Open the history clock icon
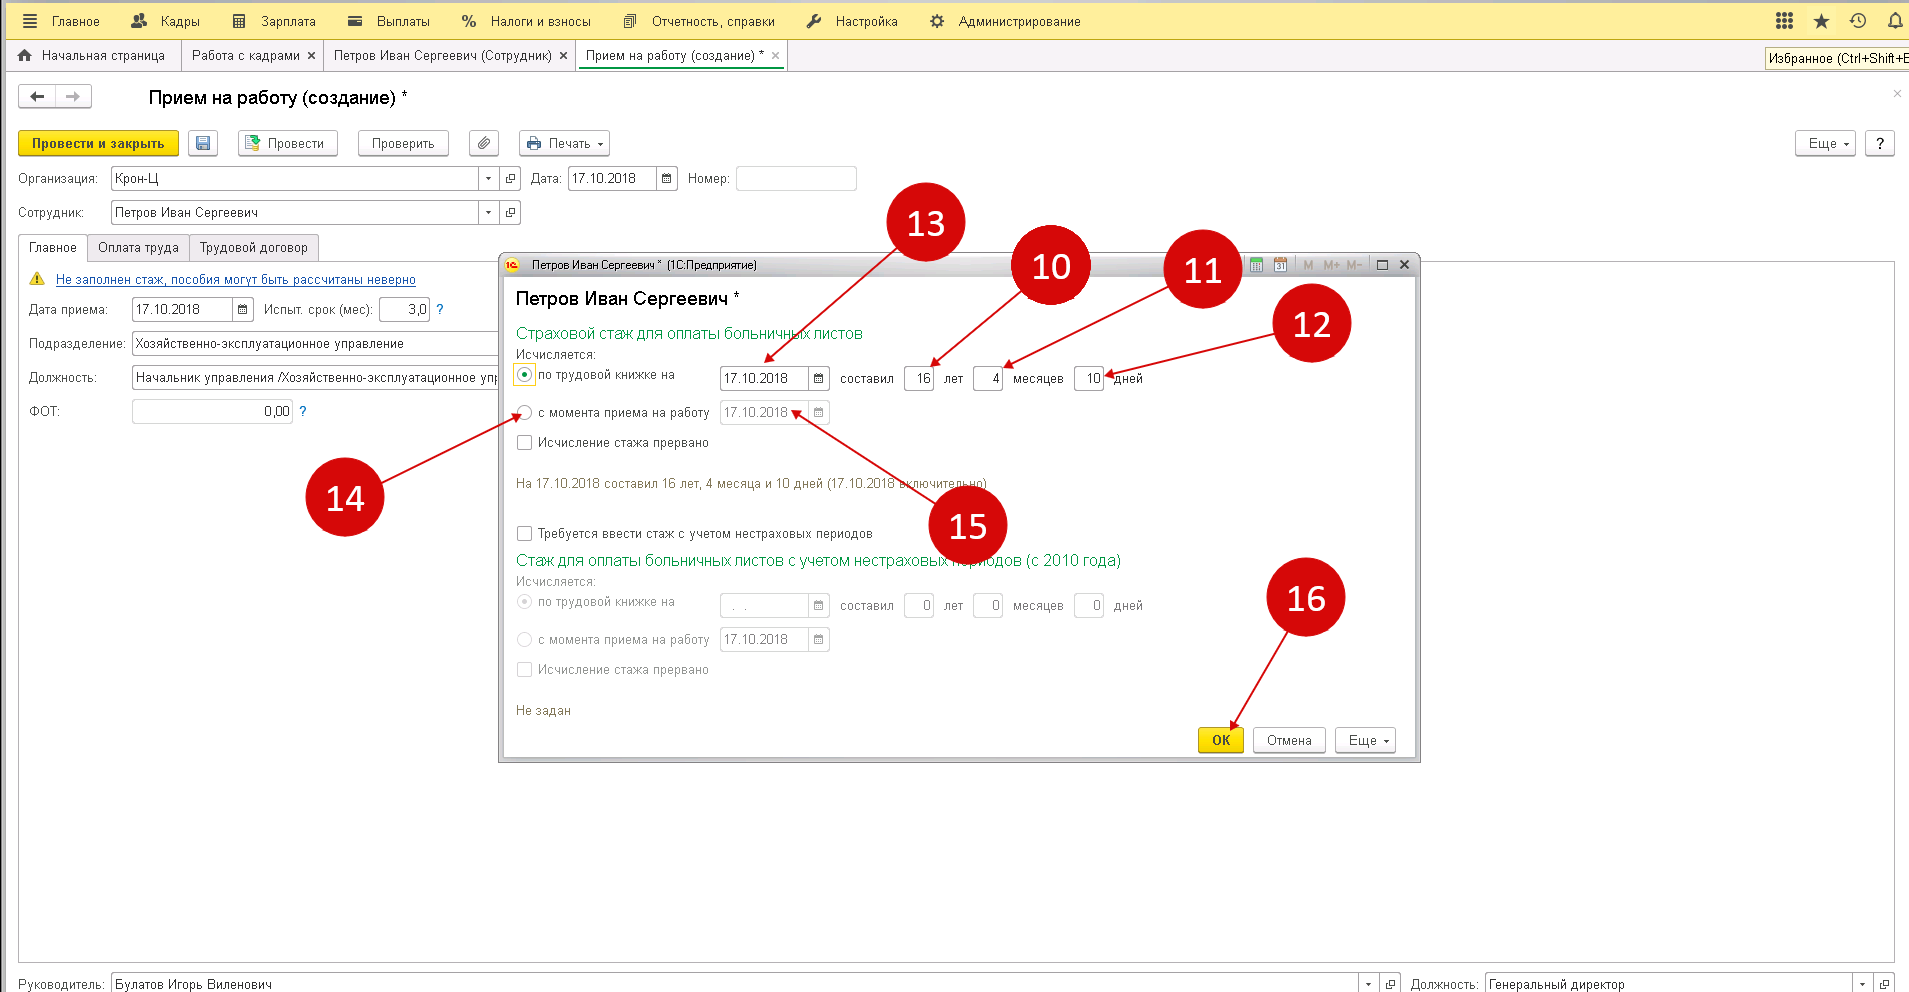The width and height of the screenshot is (1909, 992). point(1858,21)
